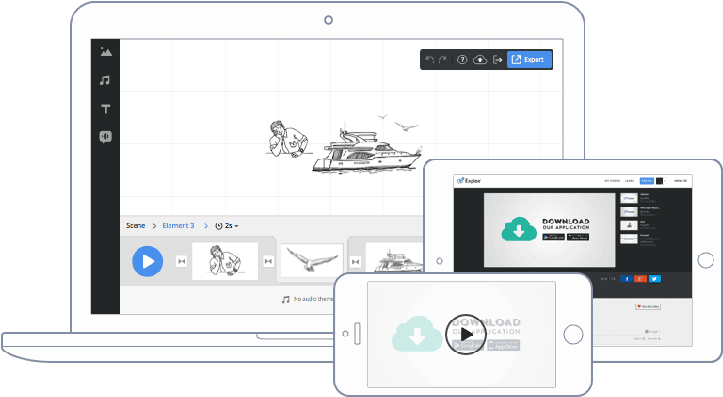Open the fourth related video thumbnail on the tablet
Screen dimensions: 723x397
(629, 239)
